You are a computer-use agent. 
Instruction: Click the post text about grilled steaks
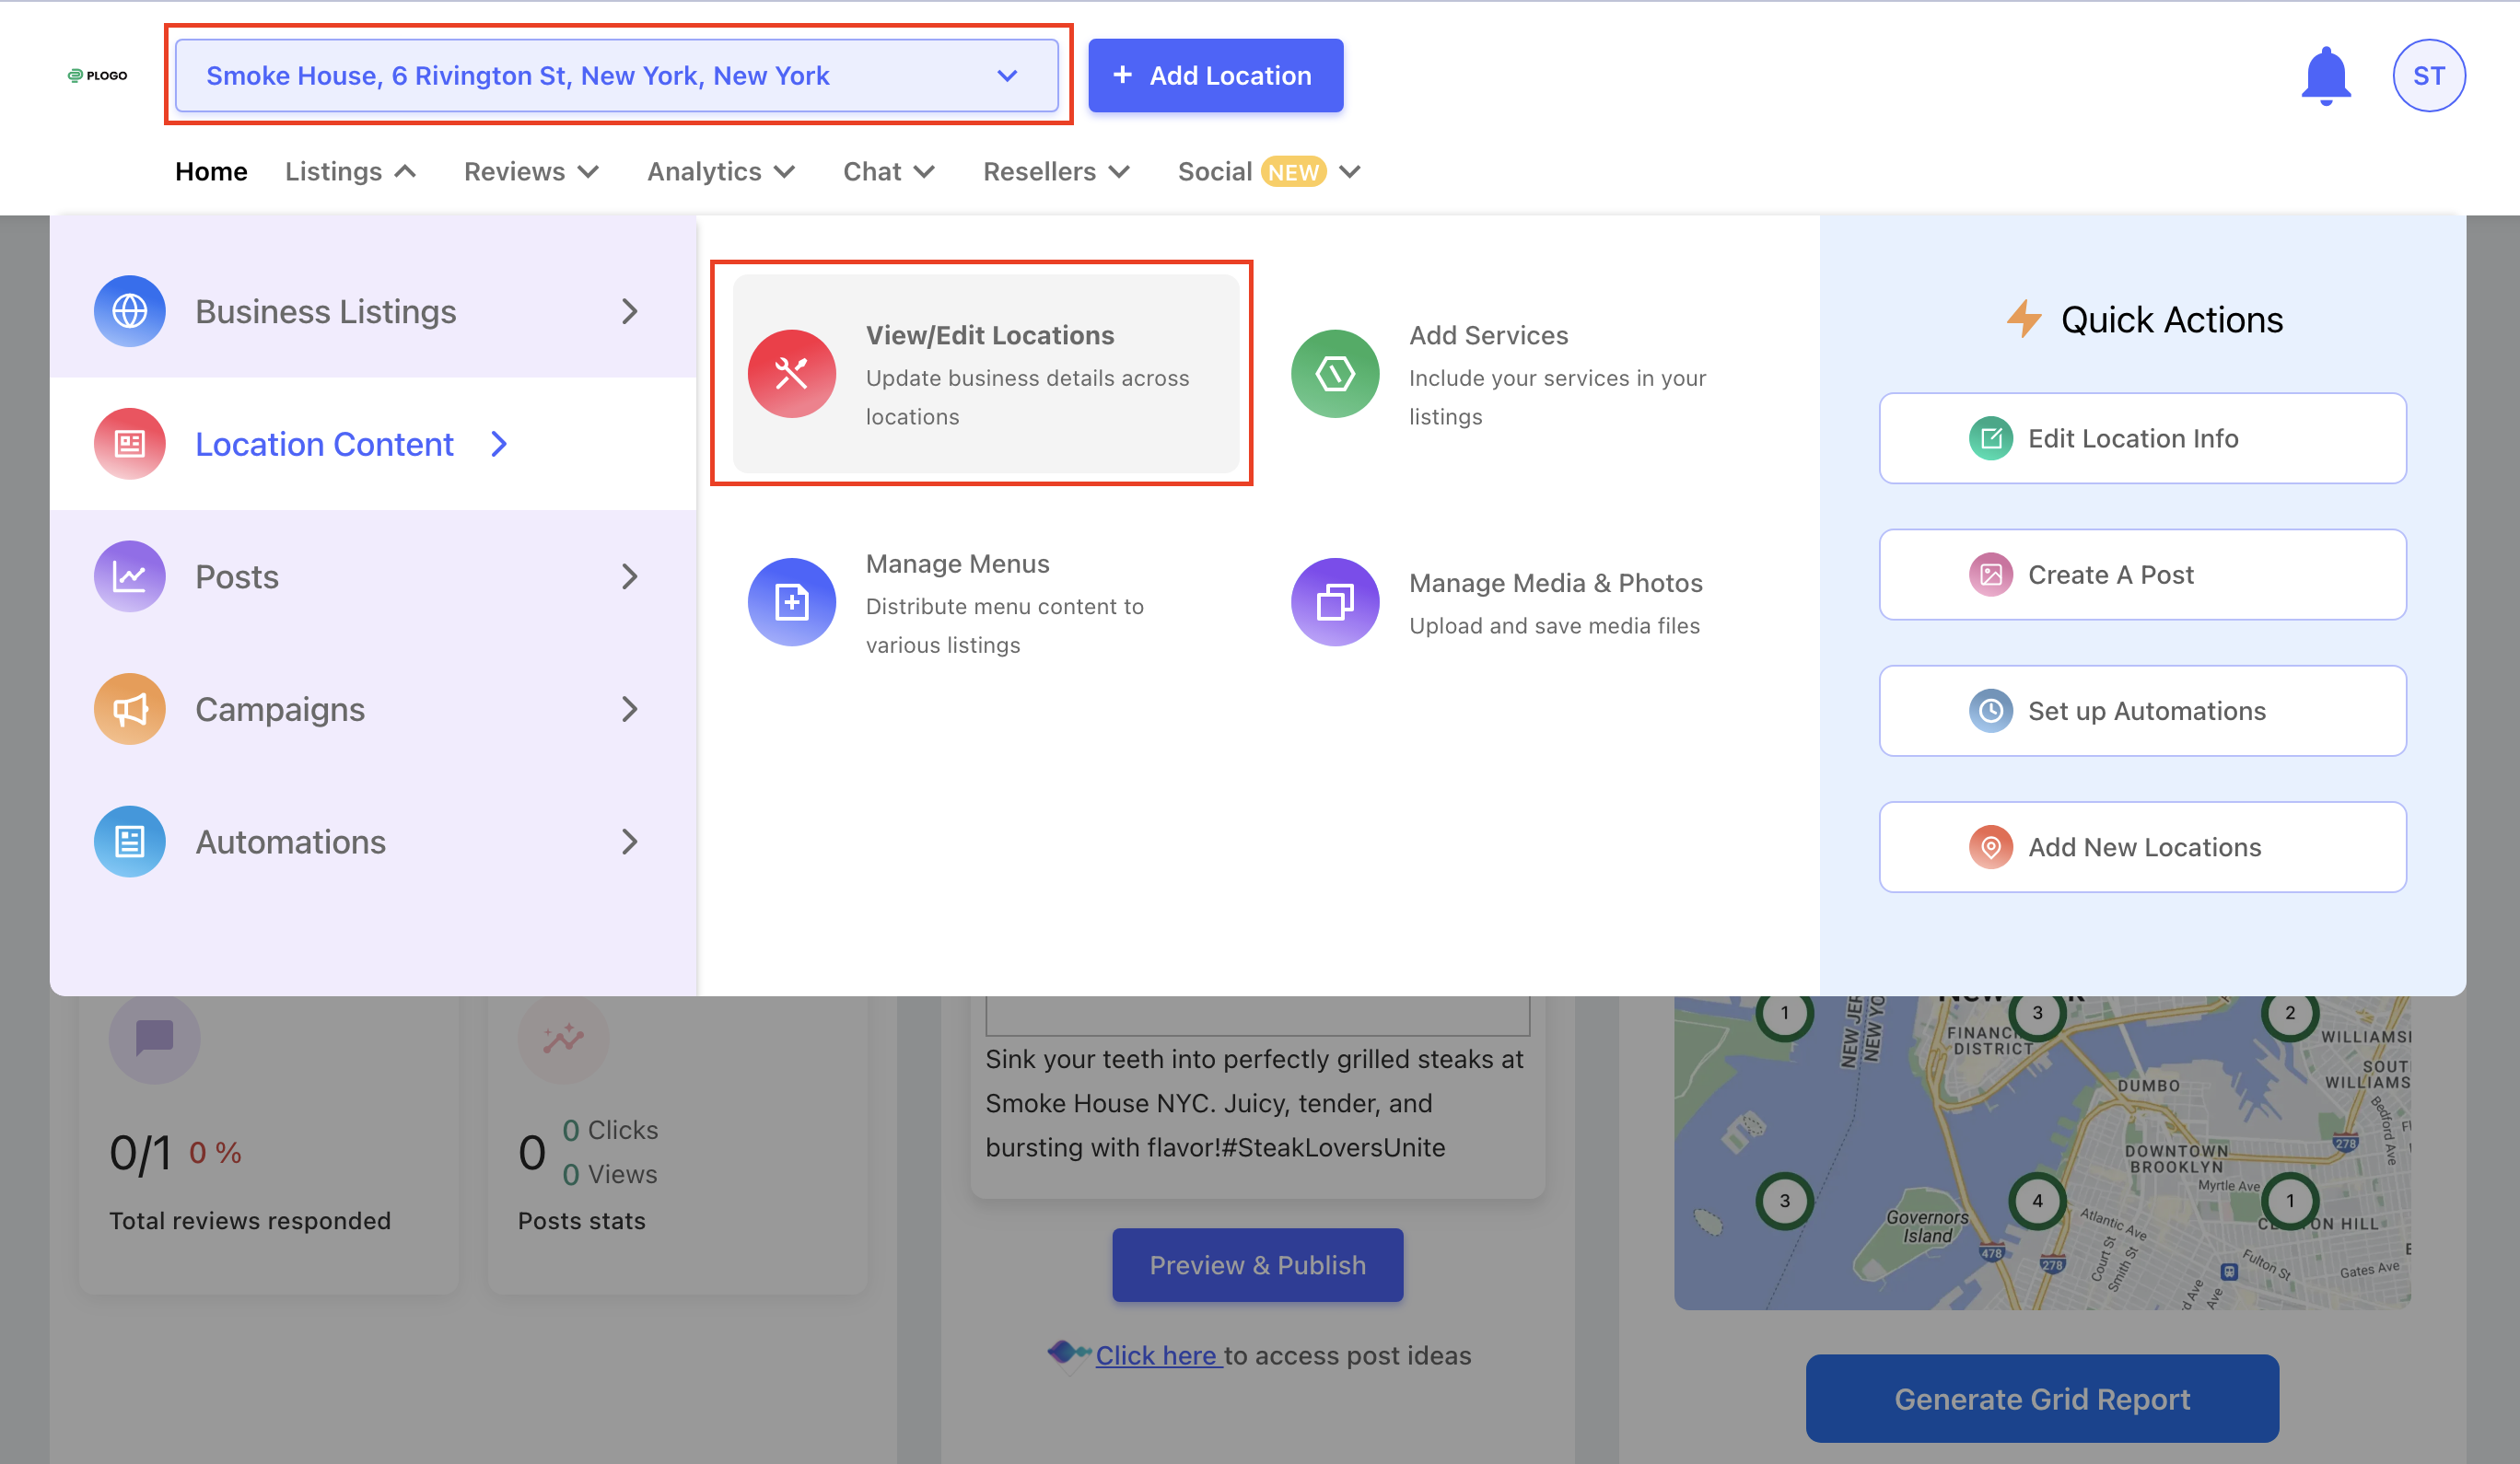(x=1255, y=1103)
